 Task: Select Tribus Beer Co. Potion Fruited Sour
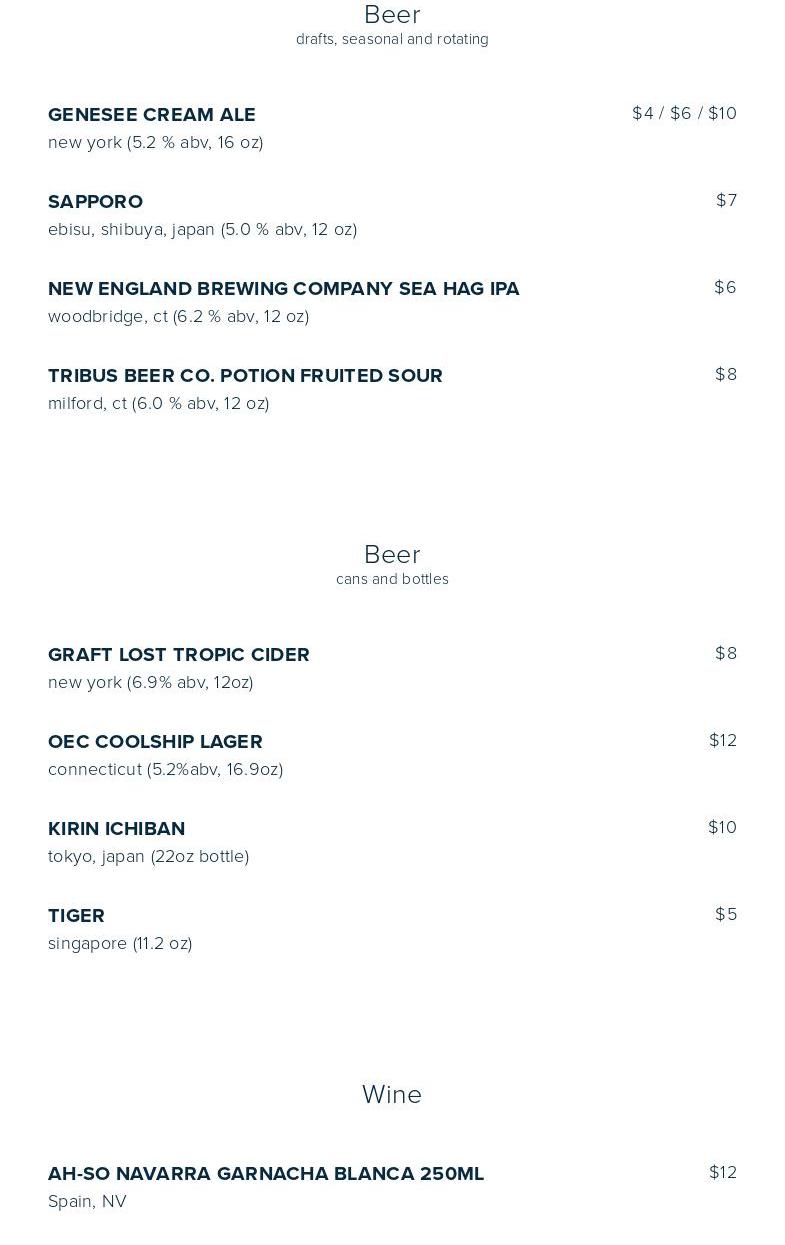click(245, 376)
